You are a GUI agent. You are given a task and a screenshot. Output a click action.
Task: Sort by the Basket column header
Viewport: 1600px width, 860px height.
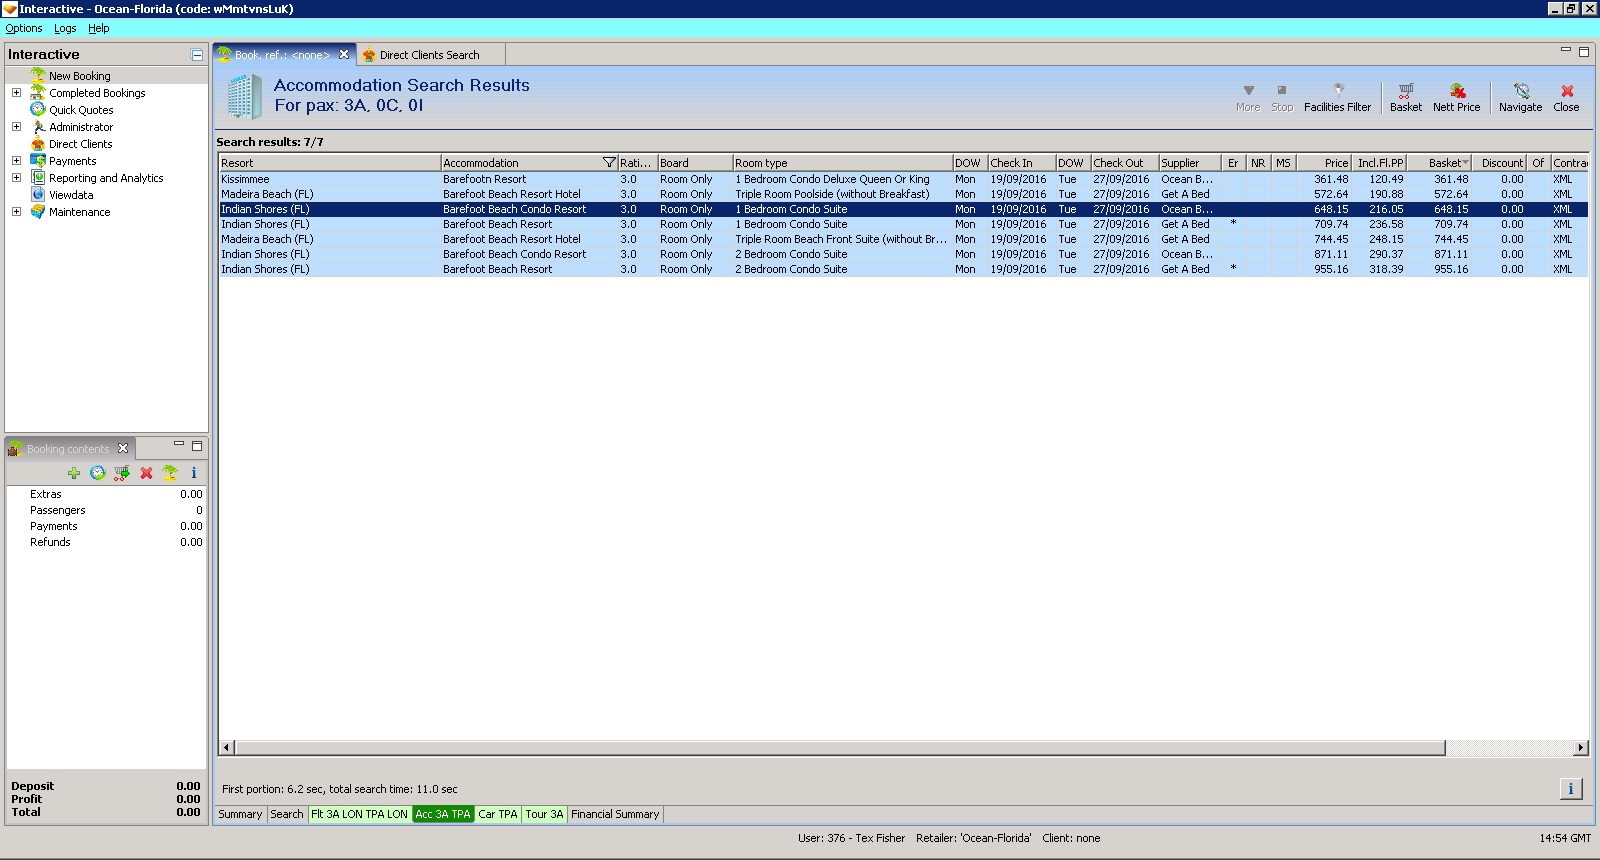1440,163
